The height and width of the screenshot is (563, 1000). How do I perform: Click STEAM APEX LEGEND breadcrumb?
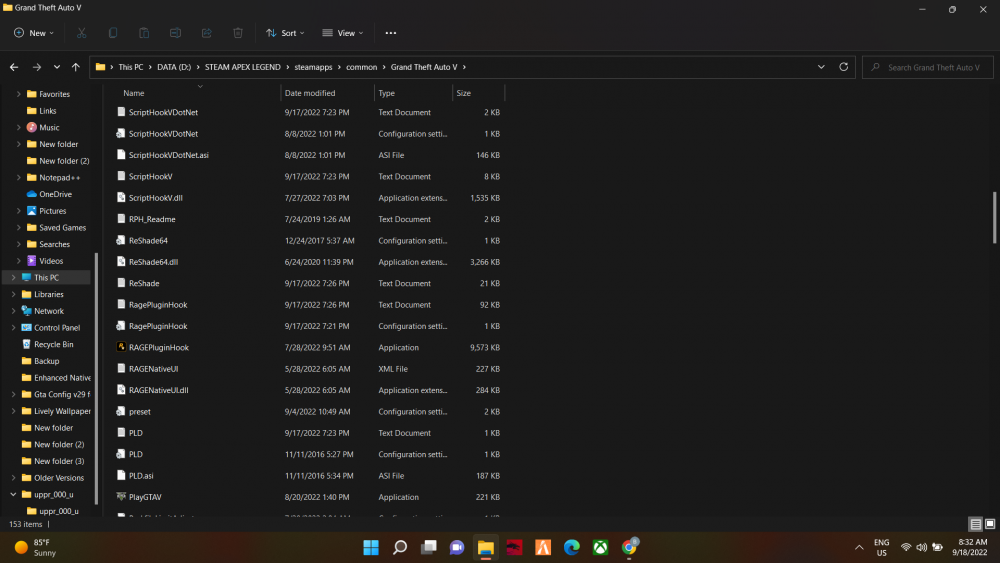coord(242,67)
